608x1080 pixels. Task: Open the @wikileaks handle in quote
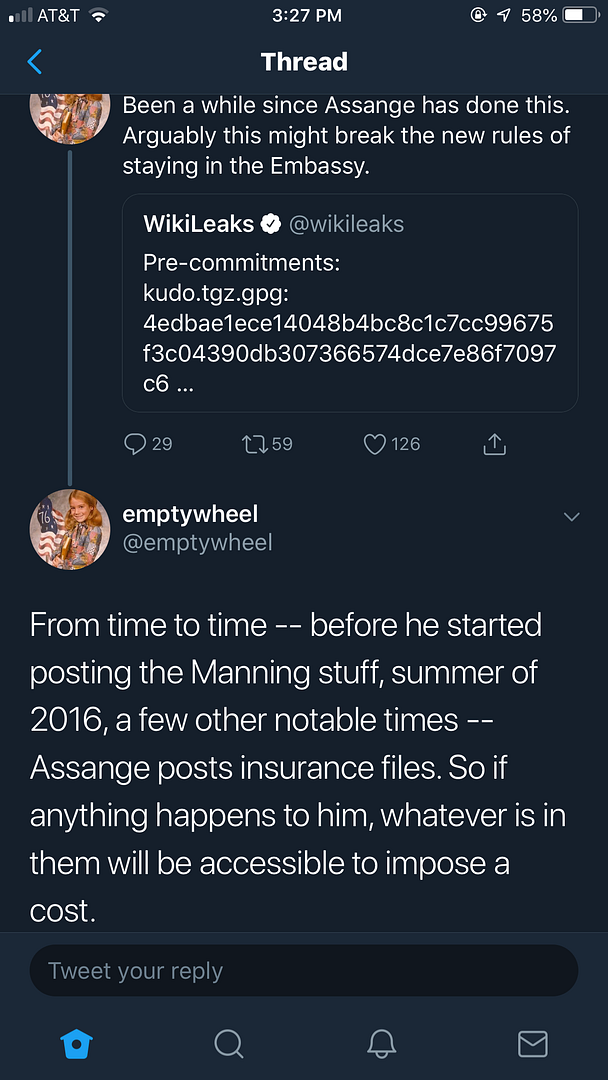346,225
